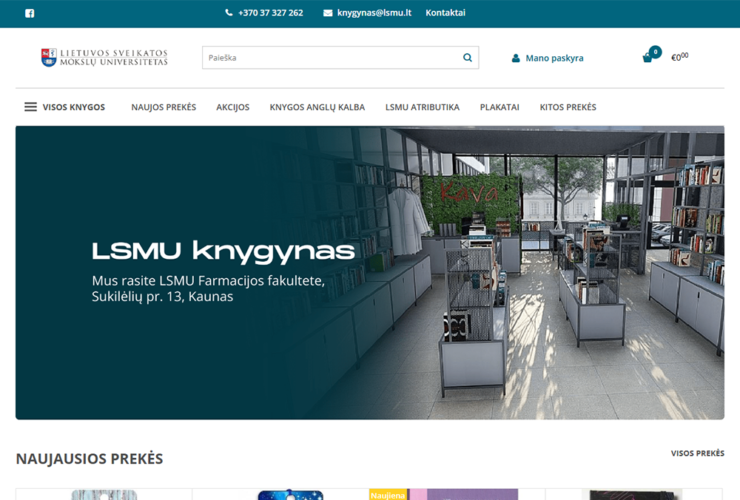This screenshot has width=740, height=500.
Task: Open LSMU ATRIBUTIKA menu item
Action: [x=422, y=107]
